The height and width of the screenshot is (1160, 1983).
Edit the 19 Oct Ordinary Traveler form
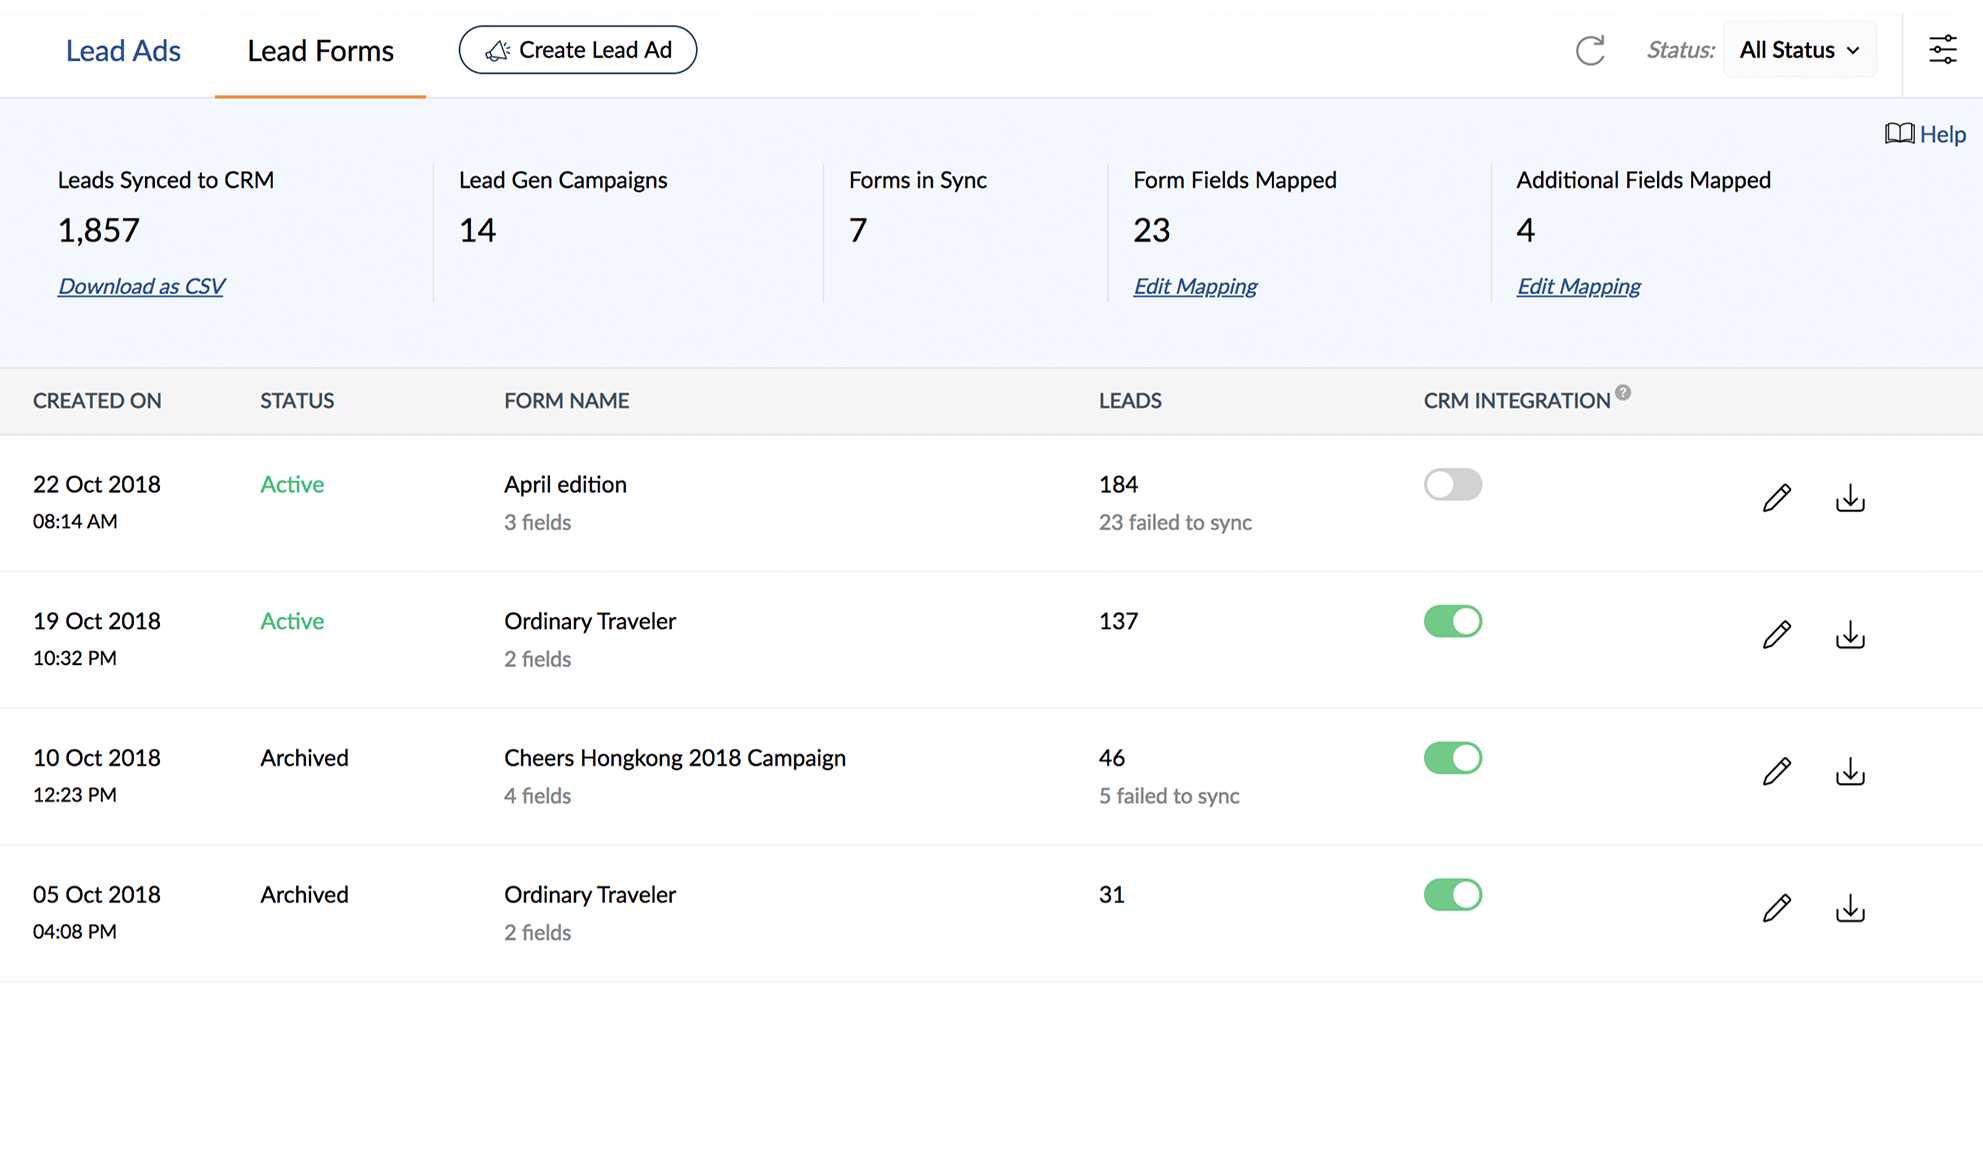click(1777, 634)
